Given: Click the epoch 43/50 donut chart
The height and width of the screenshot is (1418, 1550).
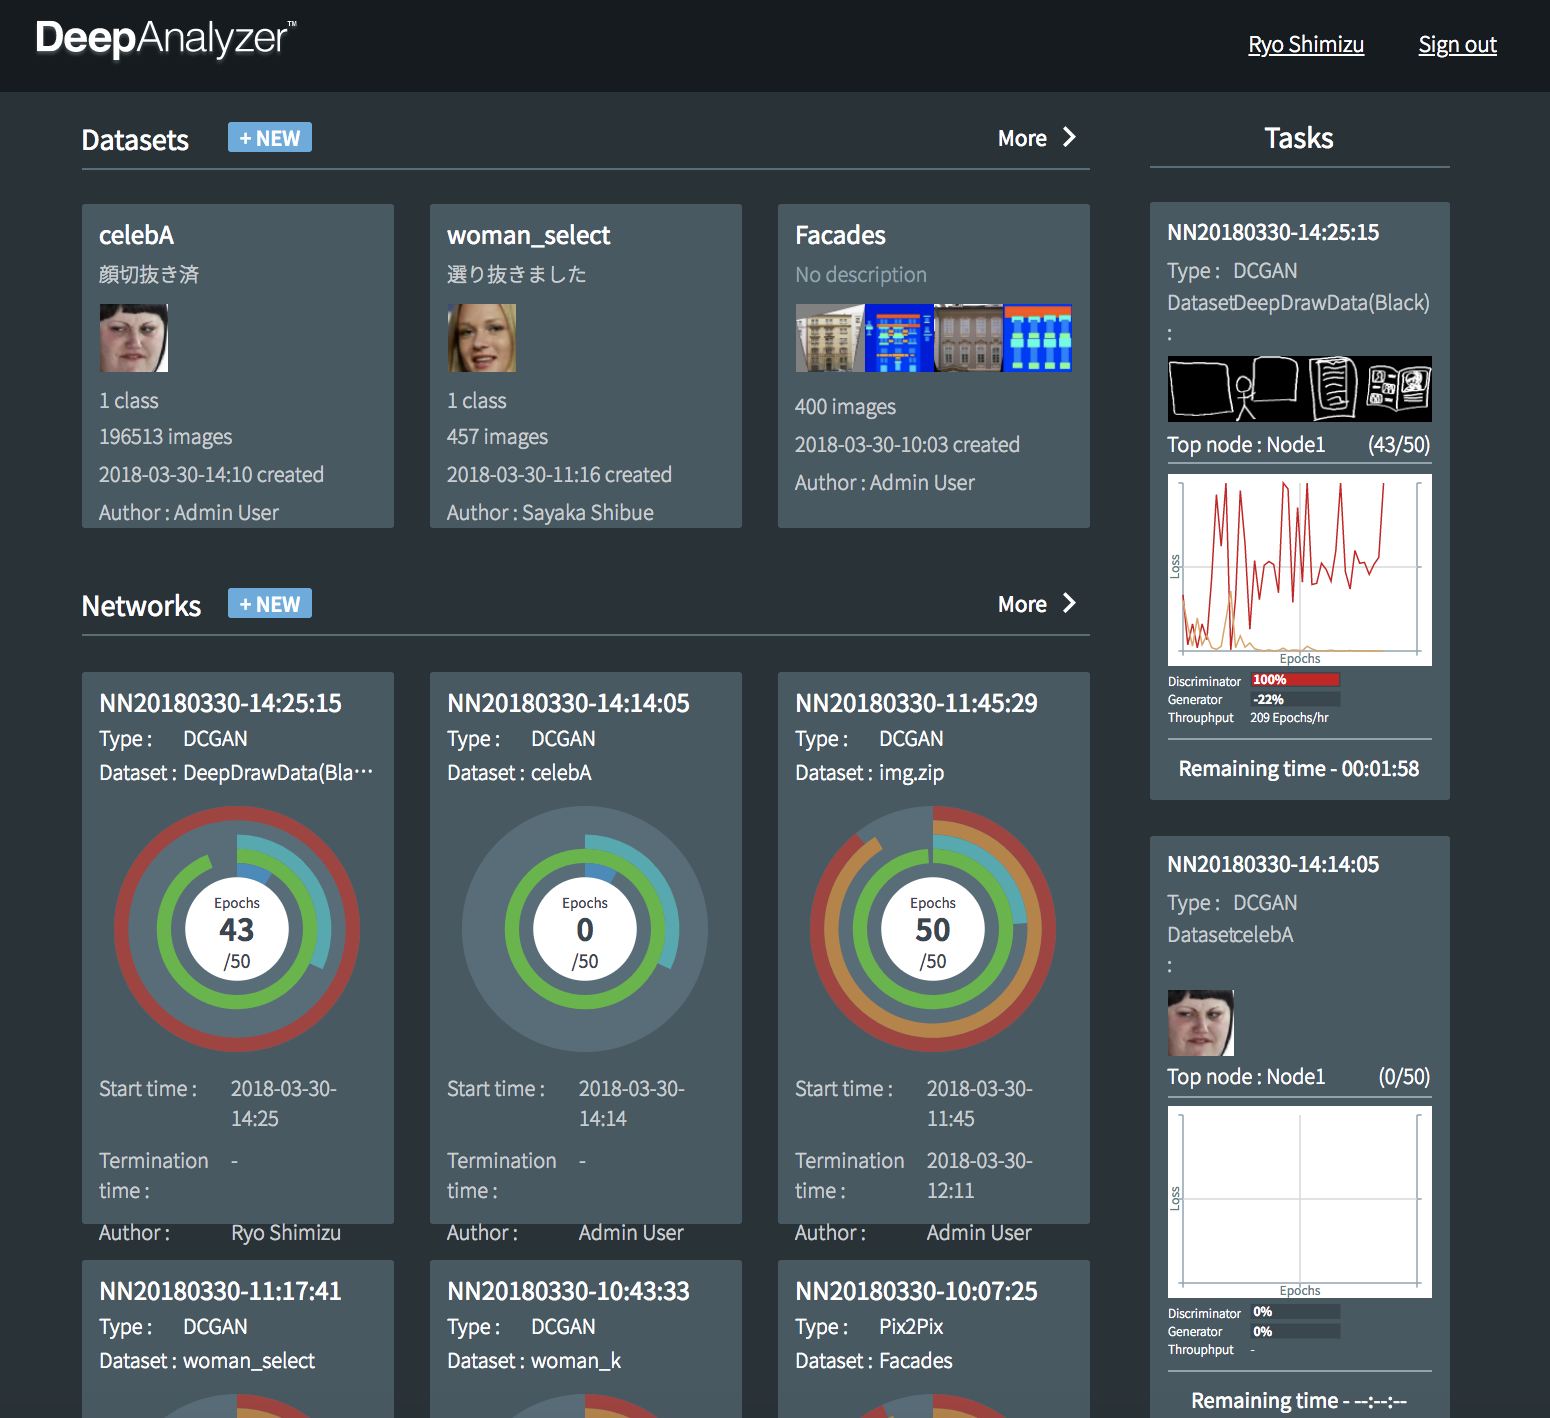Looking at the screenshot, I should click(x=237, y=929).
